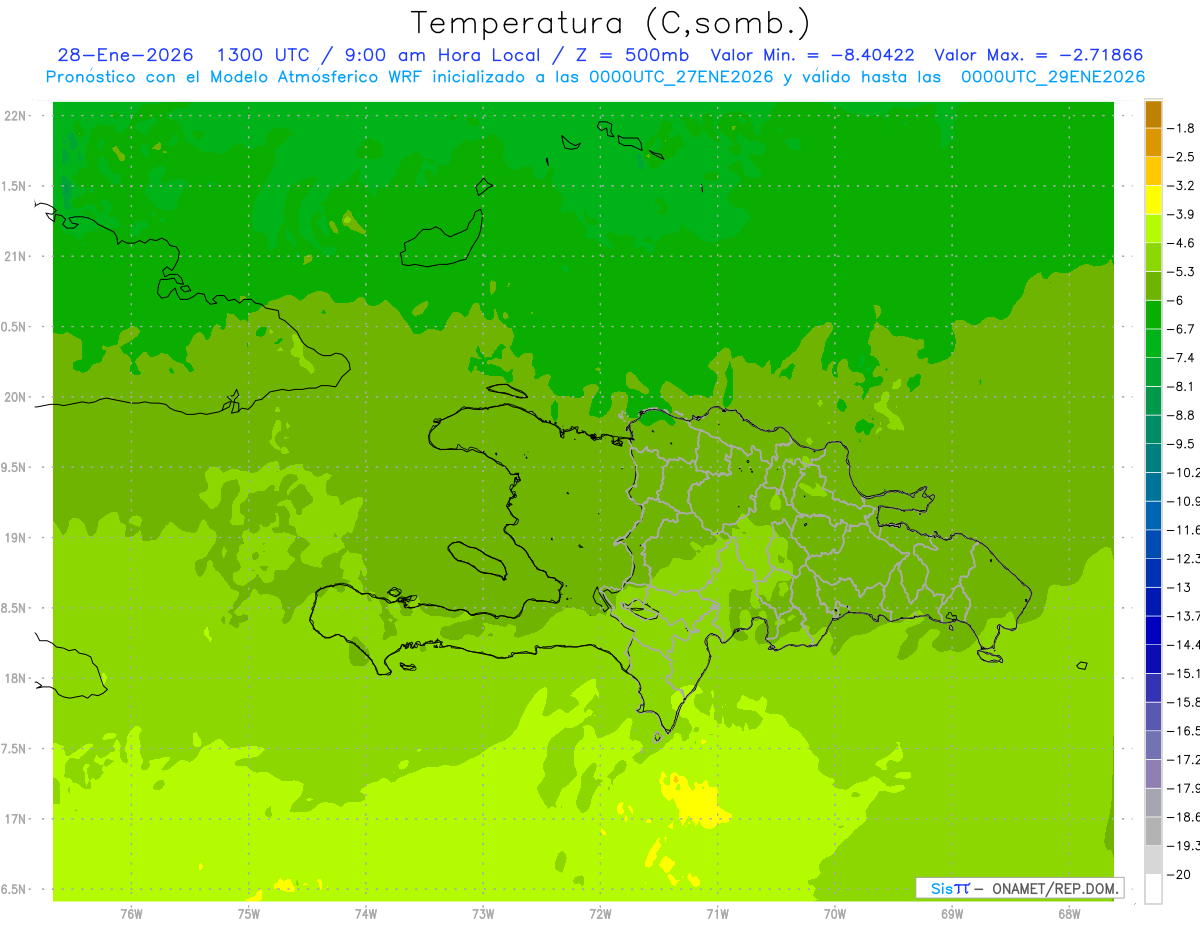Click the "-15.1" colorbar label
1200x927 pixels.
(1184, 673)
